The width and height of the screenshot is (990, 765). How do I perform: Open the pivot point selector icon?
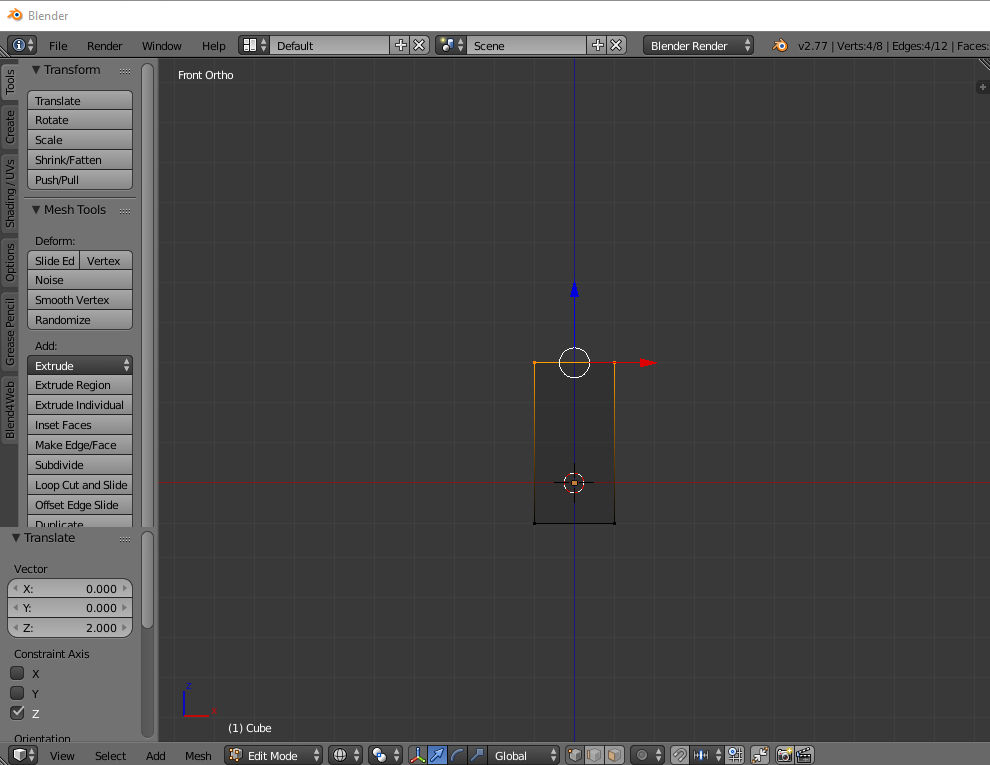pyautogui.click(x=385, y=755)
